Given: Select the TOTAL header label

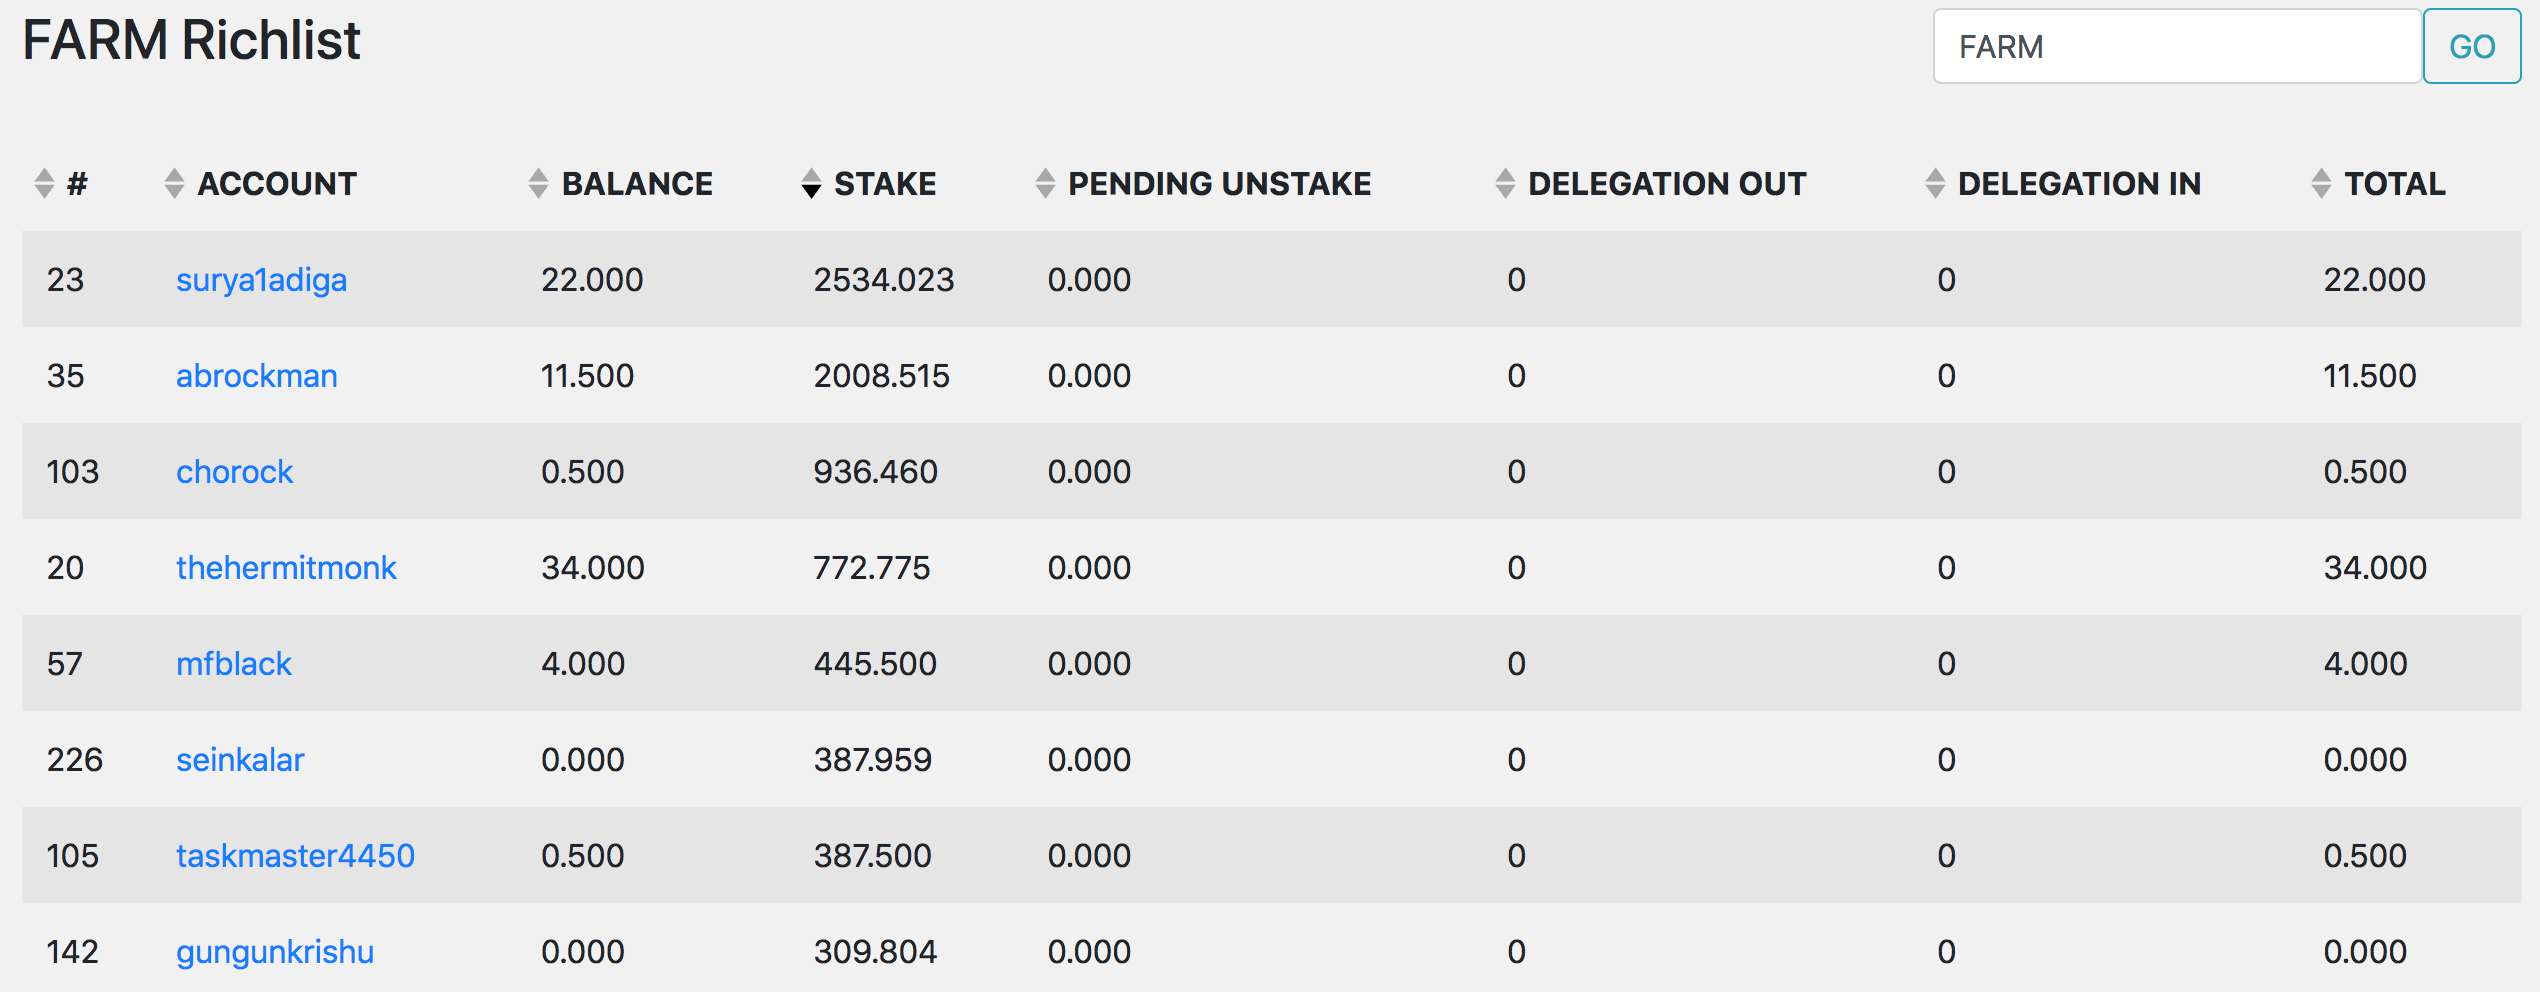Looking at the screenshot, I should pyautogui.click(x=2395, y=184).
